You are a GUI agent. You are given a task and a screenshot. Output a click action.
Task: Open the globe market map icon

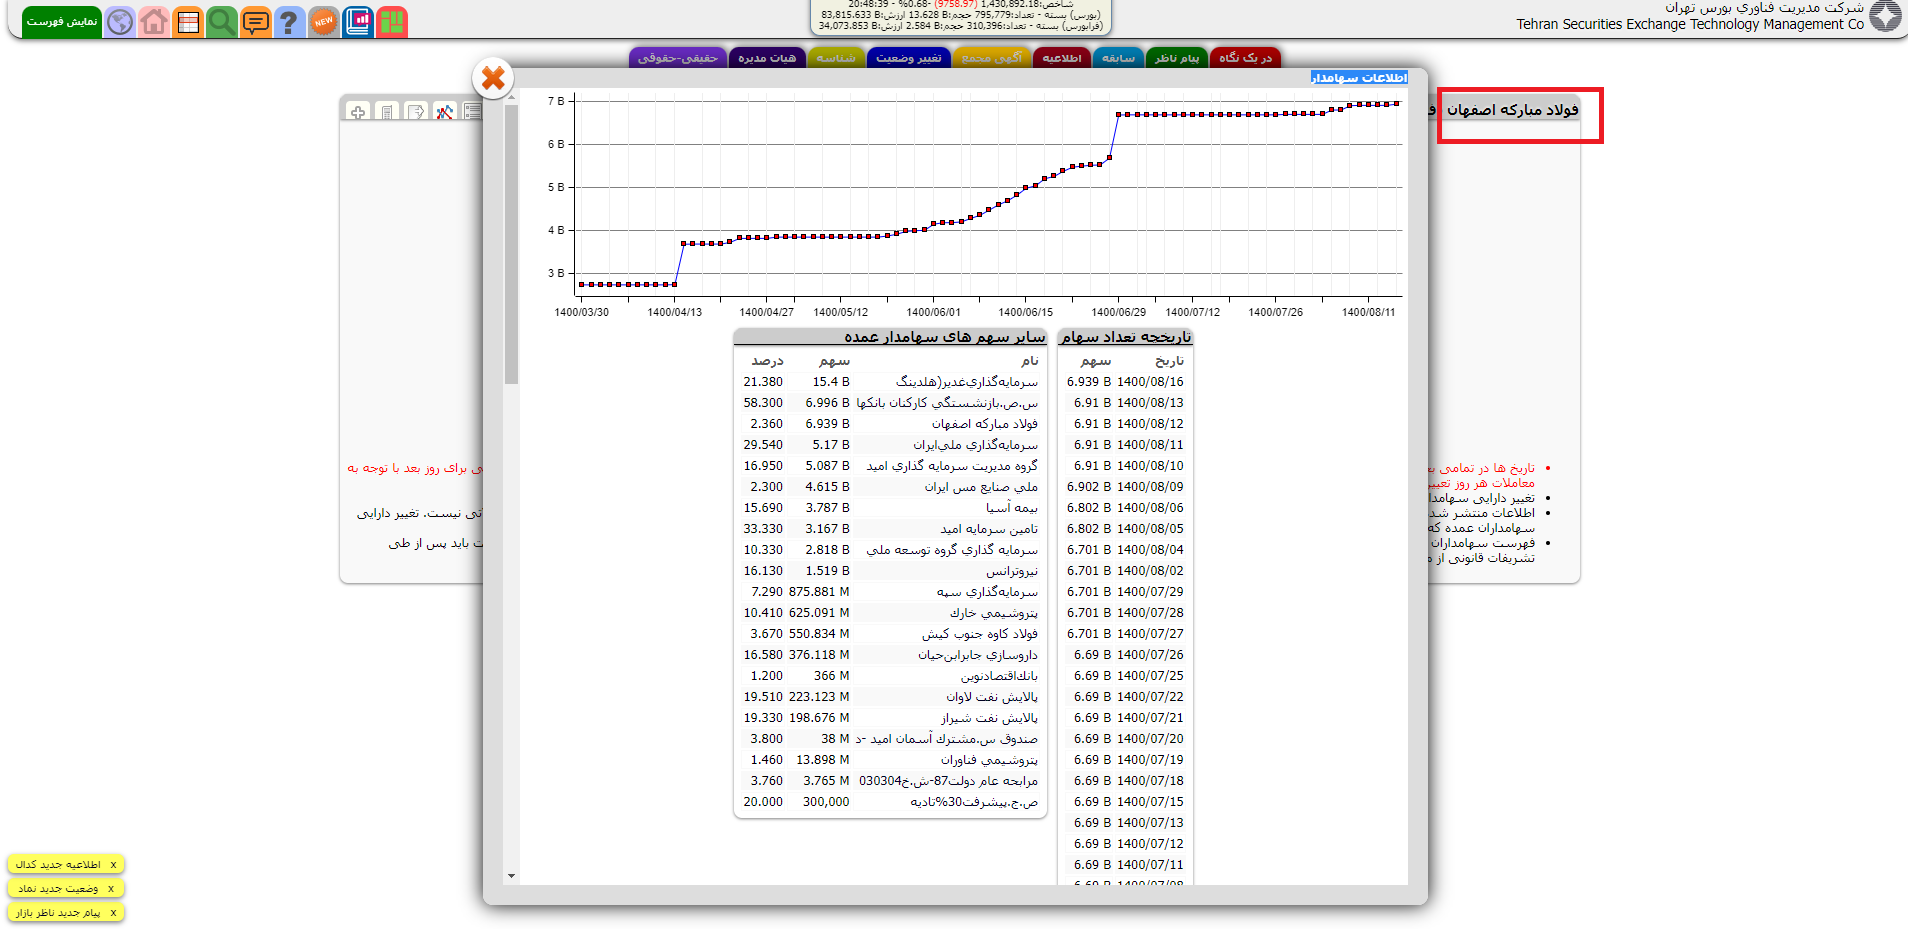pyautogui.click(x=120, y=22)
